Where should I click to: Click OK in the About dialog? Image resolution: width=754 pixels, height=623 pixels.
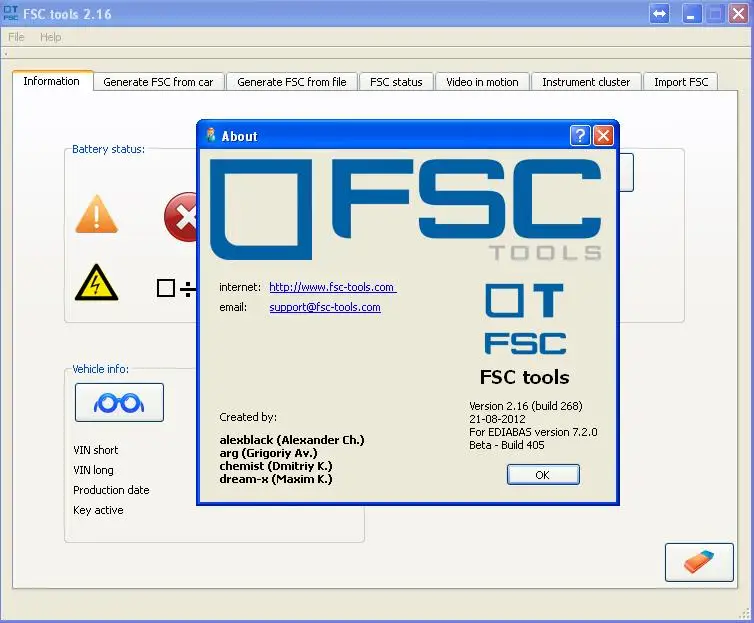pos(543,475)
